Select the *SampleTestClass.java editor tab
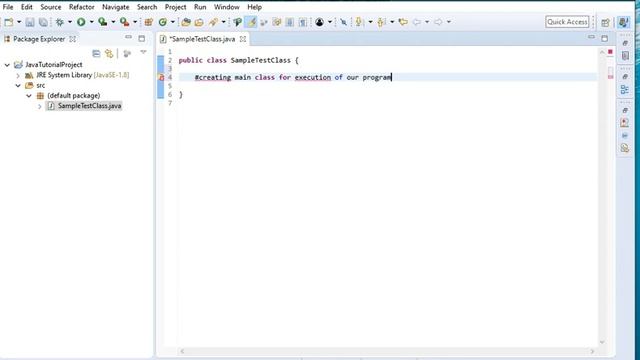Image resolution: width=640 pixels, height=360 pixels. point(202,39)
